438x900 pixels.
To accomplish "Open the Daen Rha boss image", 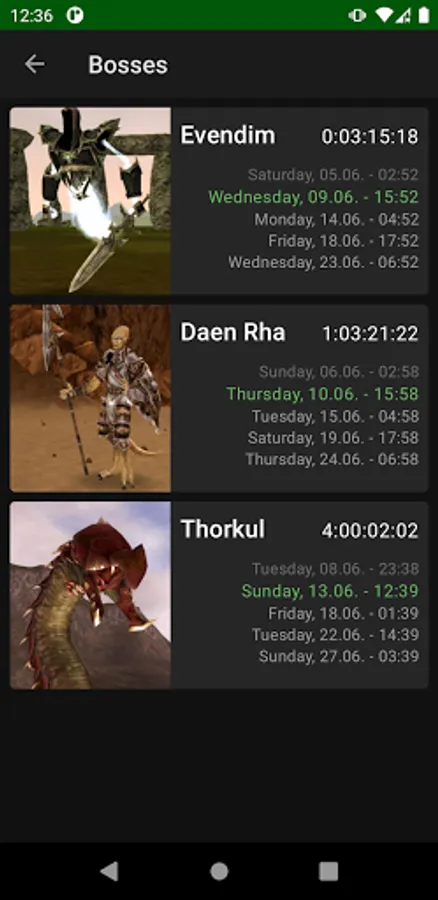I will coord(90,398).
